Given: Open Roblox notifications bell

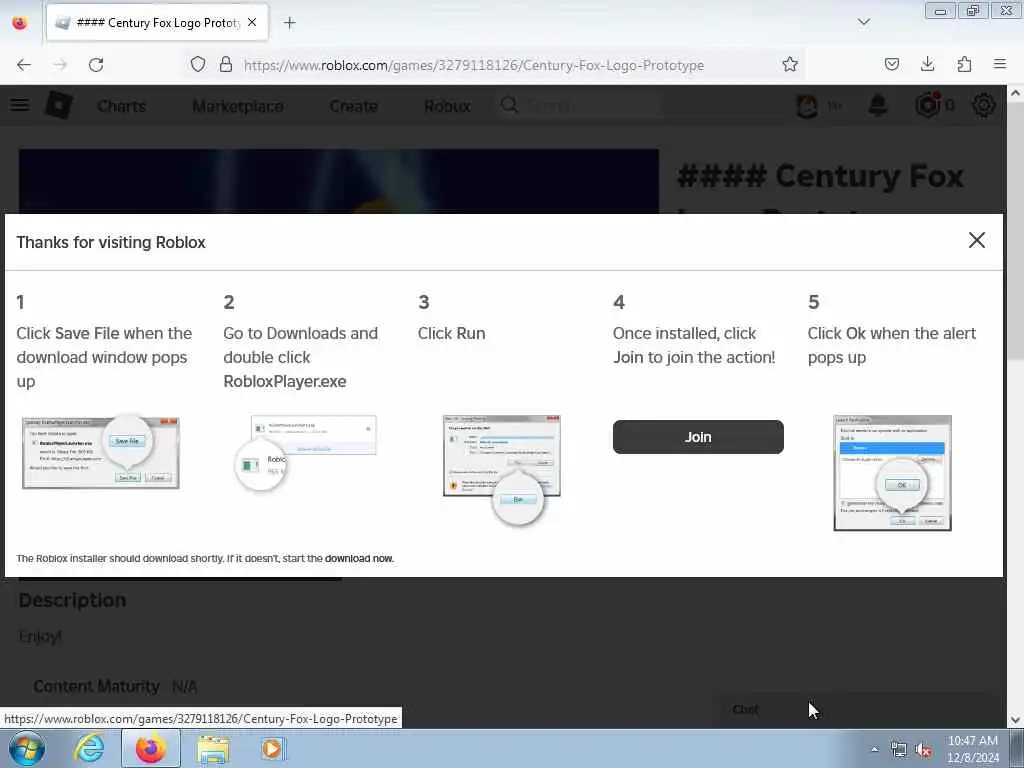Looking at the screenshot, I should click(878, 105).
